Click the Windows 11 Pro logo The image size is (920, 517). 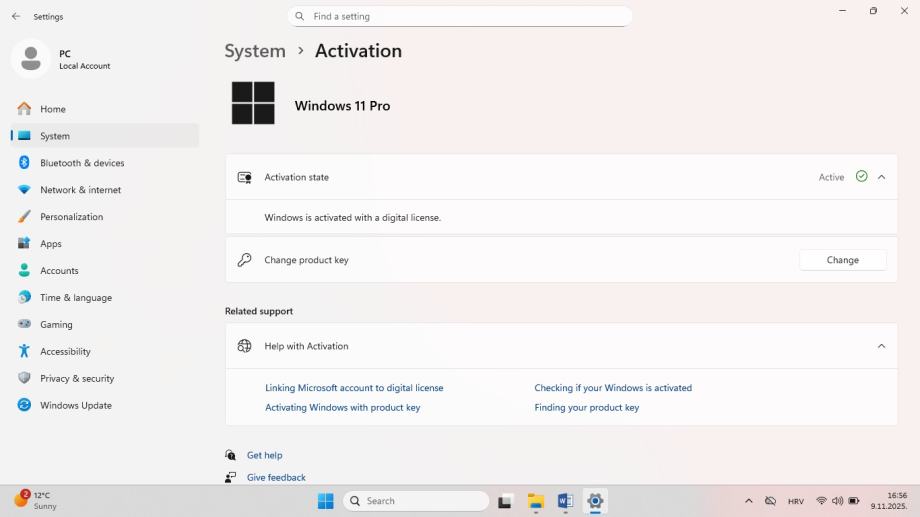pos(253,103)
